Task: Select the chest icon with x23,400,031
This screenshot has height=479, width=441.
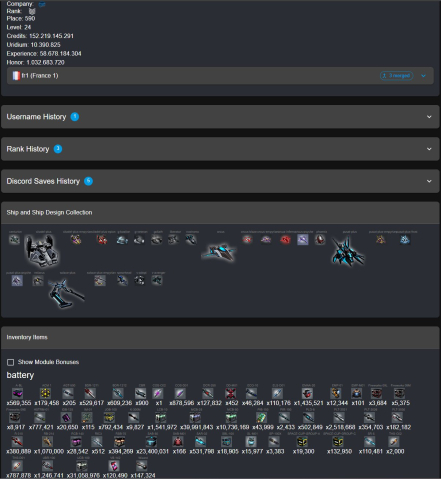Action: pos(152,442)
